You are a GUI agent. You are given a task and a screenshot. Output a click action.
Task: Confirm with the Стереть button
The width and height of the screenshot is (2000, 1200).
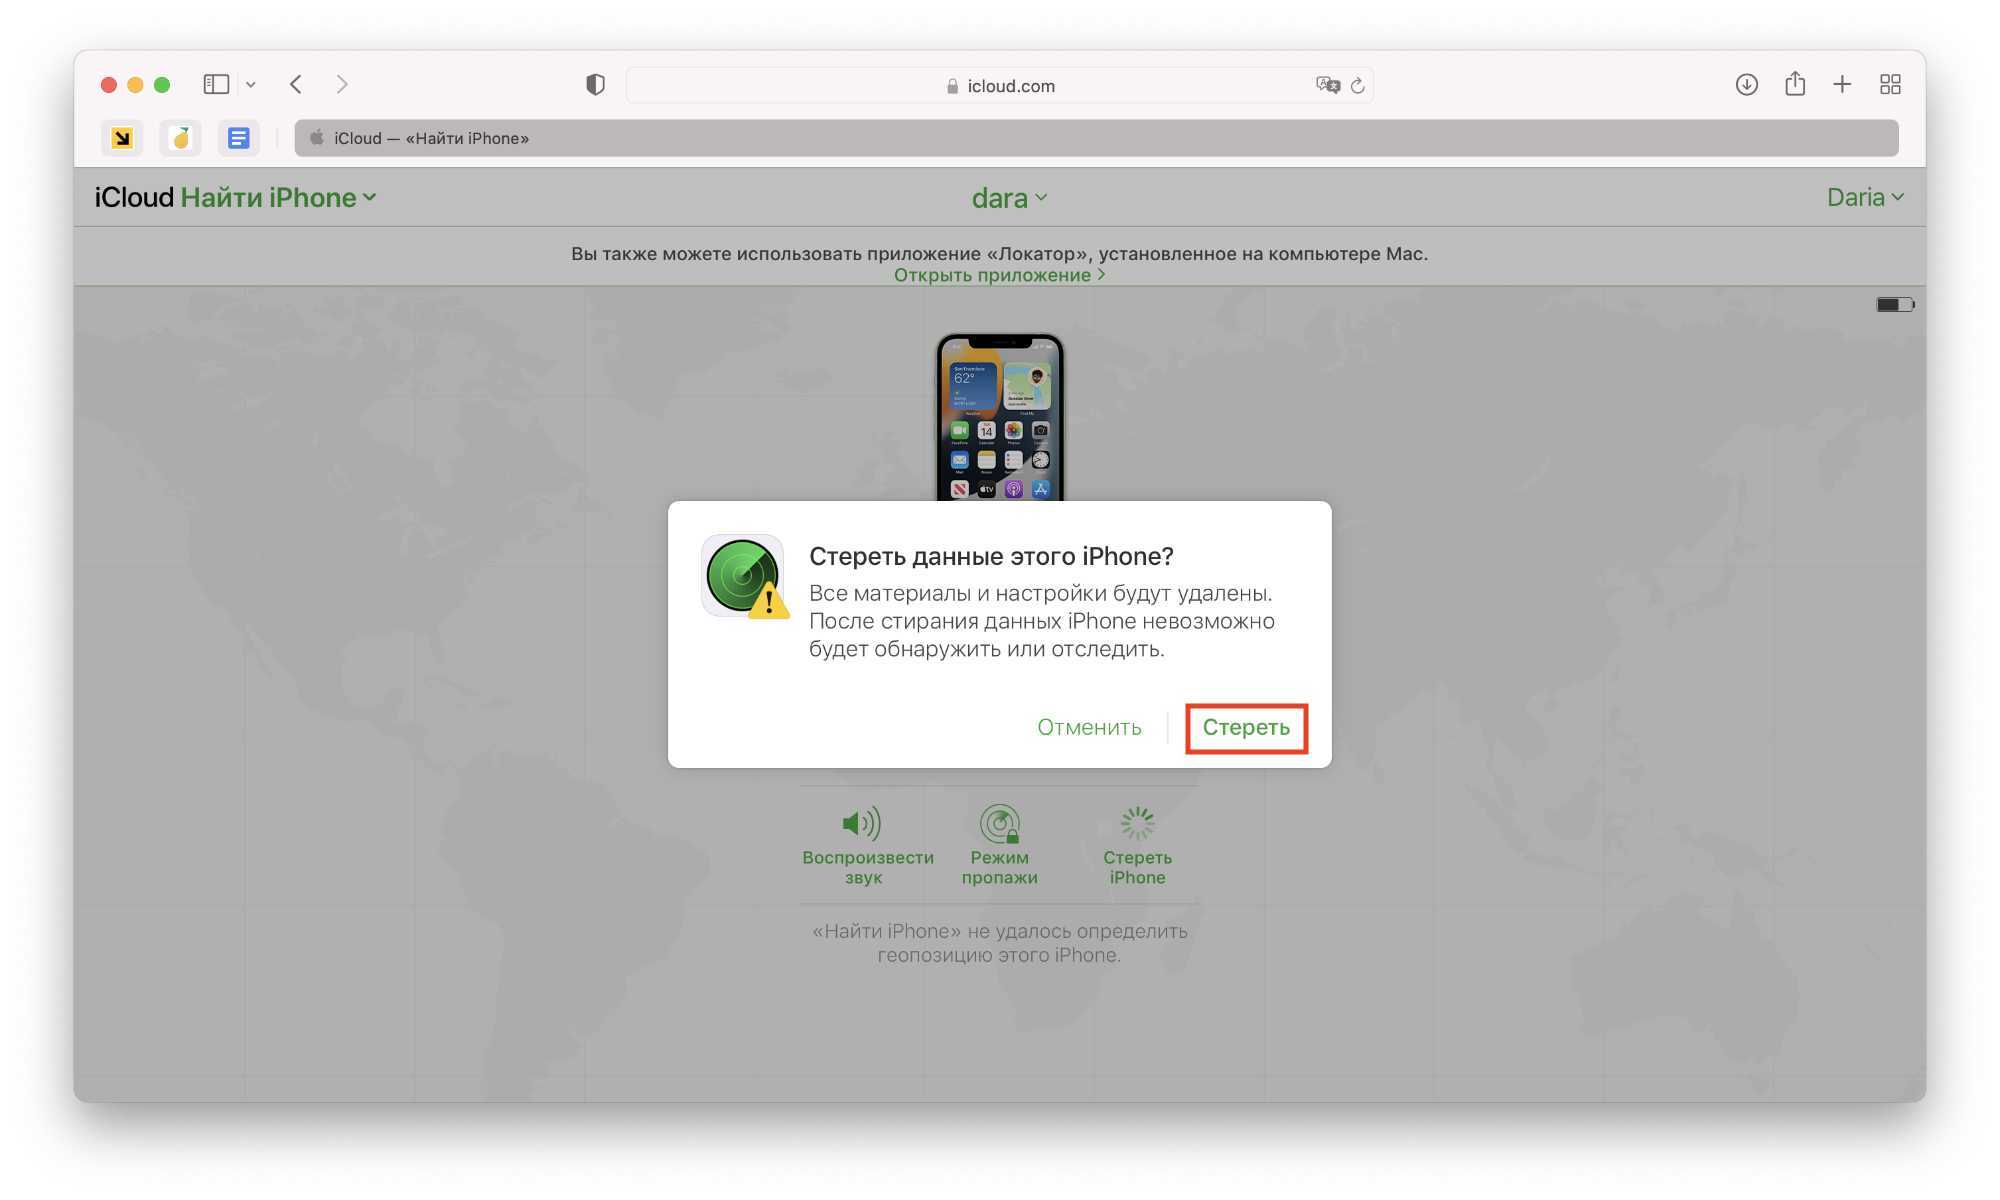1246,728
